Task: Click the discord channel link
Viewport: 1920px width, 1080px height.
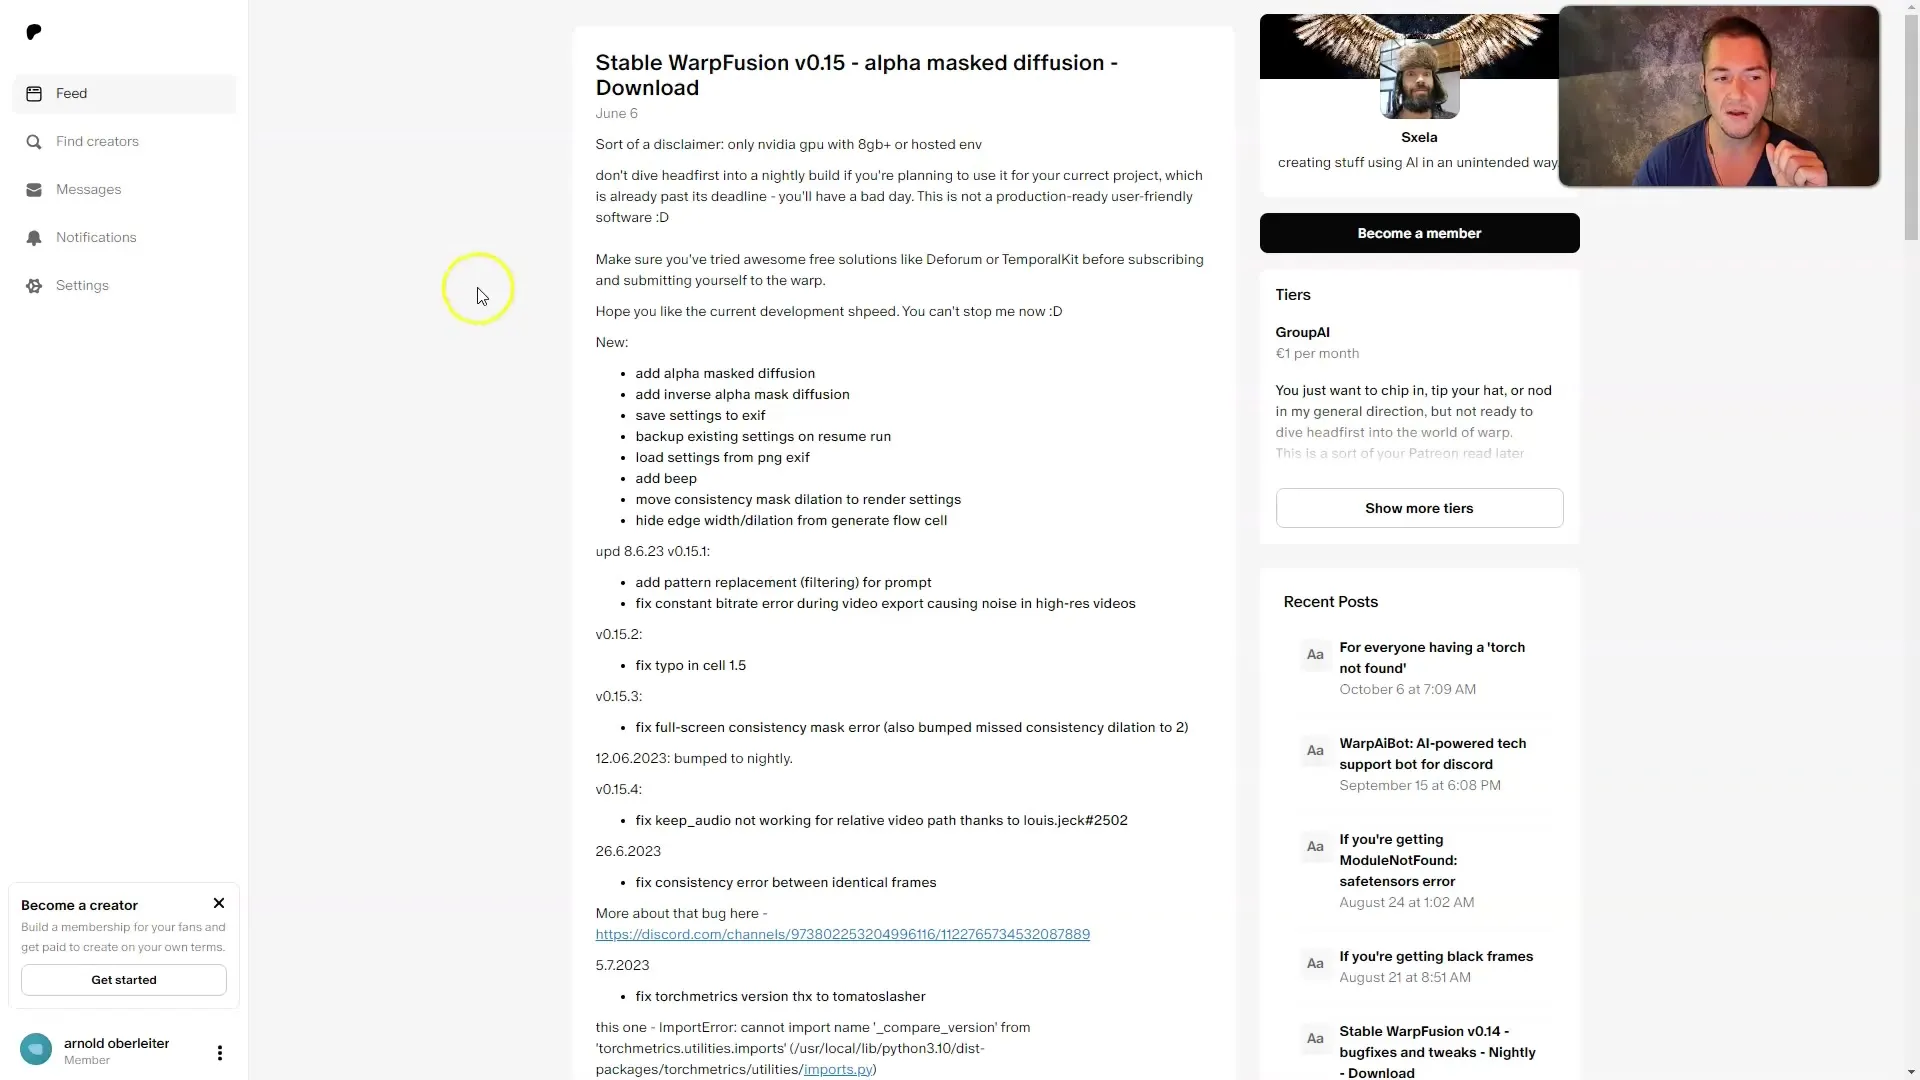Action: click(843, 934)
